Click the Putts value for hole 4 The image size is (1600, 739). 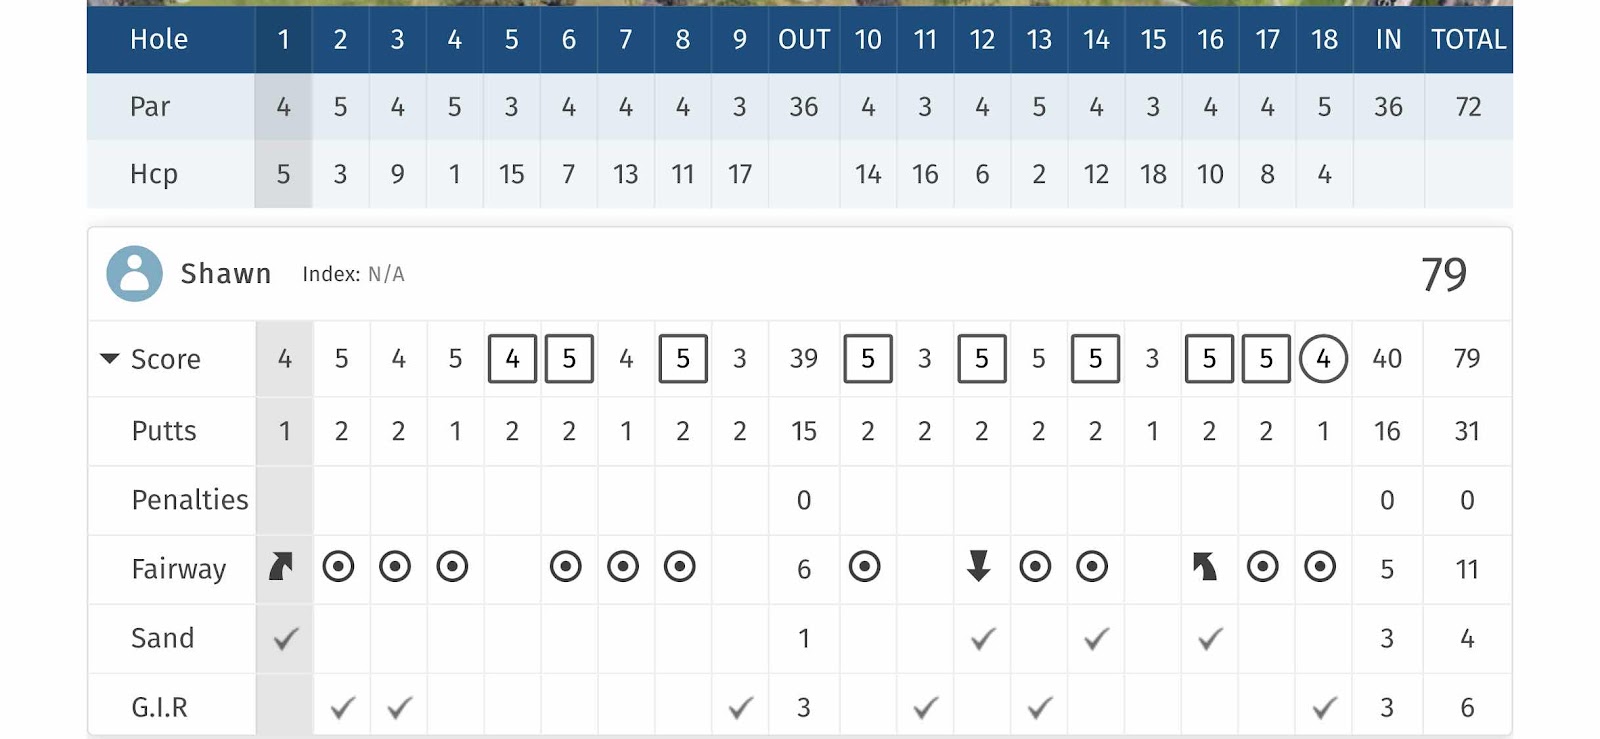(455, 431)
